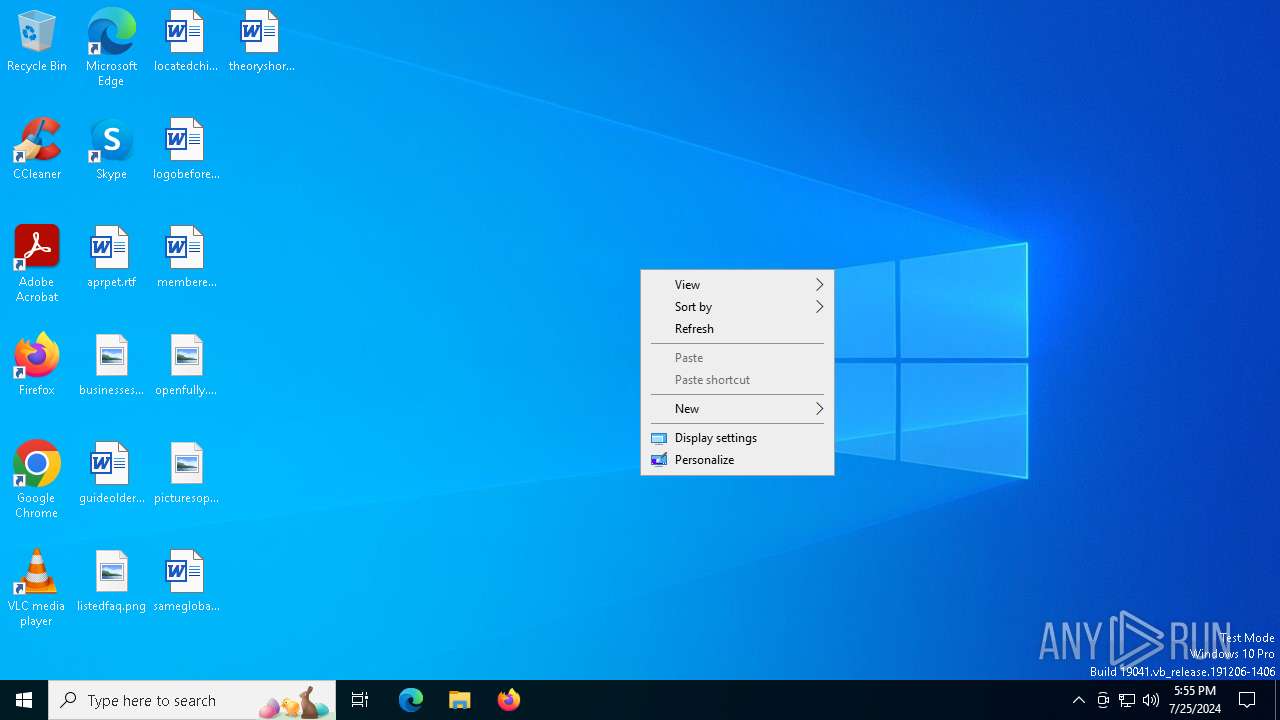Launch Firefox from the taskbar
This screenshot has height=720, width=1280.
click(x=509, y=700)
